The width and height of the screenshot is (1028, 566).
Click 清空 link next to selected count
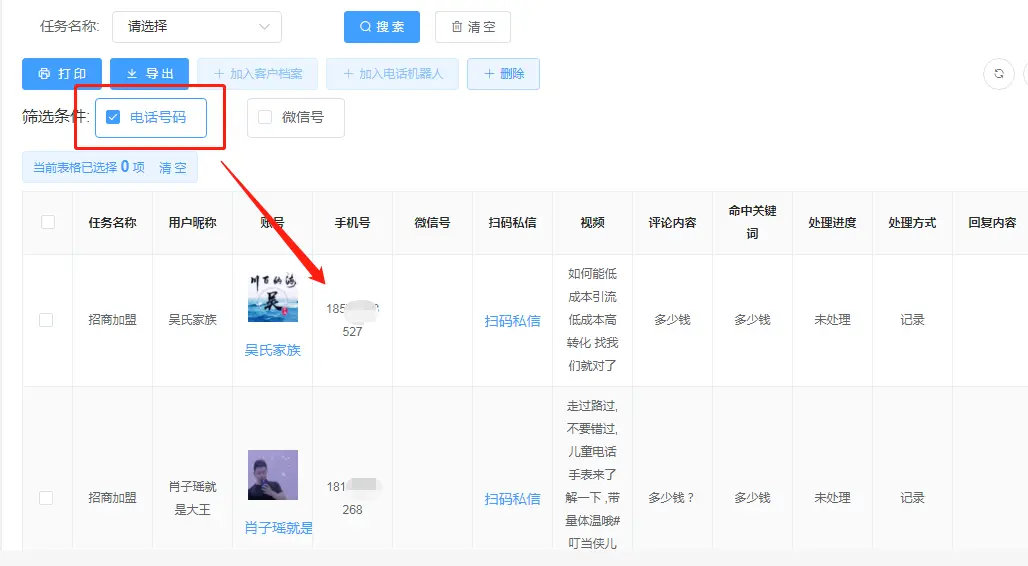(x=173, y=168)
